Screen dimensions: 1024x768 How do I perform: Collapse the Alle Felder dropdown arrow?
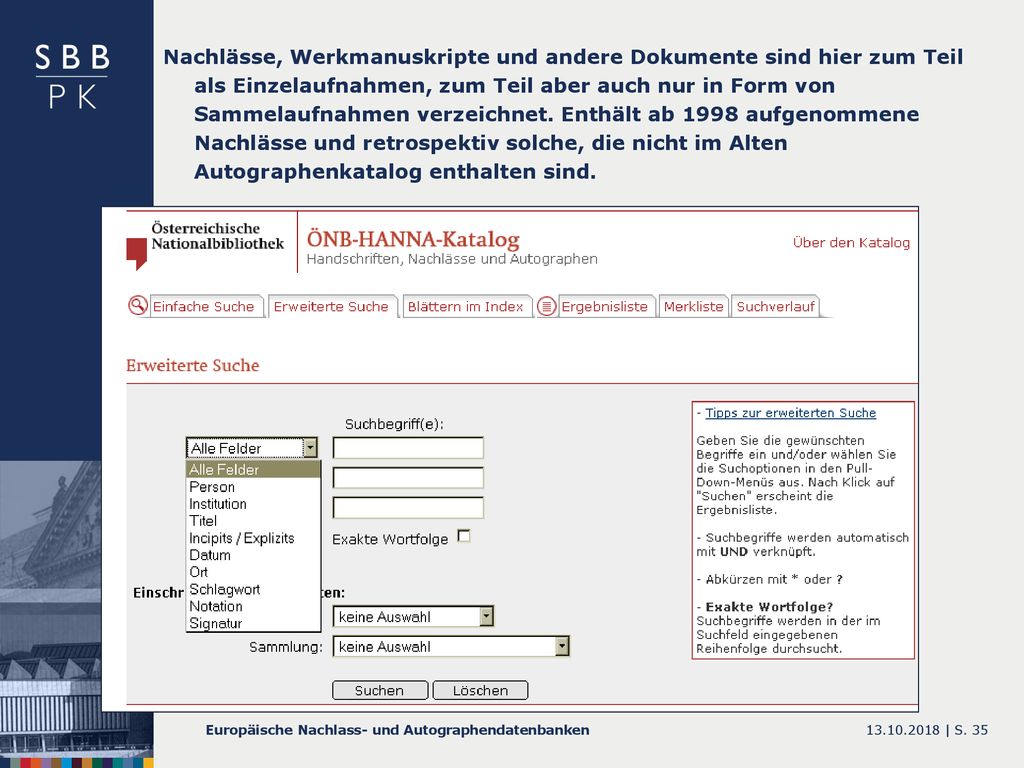point(310,448)
